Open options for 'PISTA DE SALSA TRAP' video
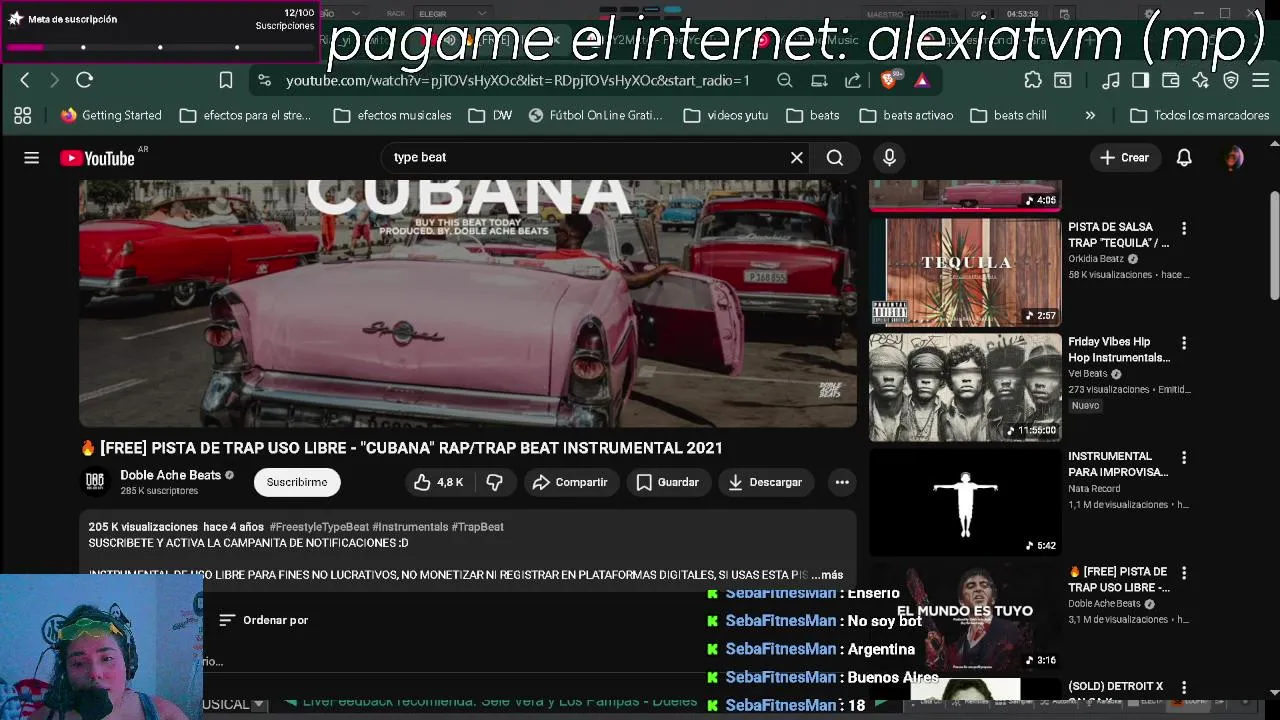The width and height of the screenshot is (1280, 720). [1184, 229]
